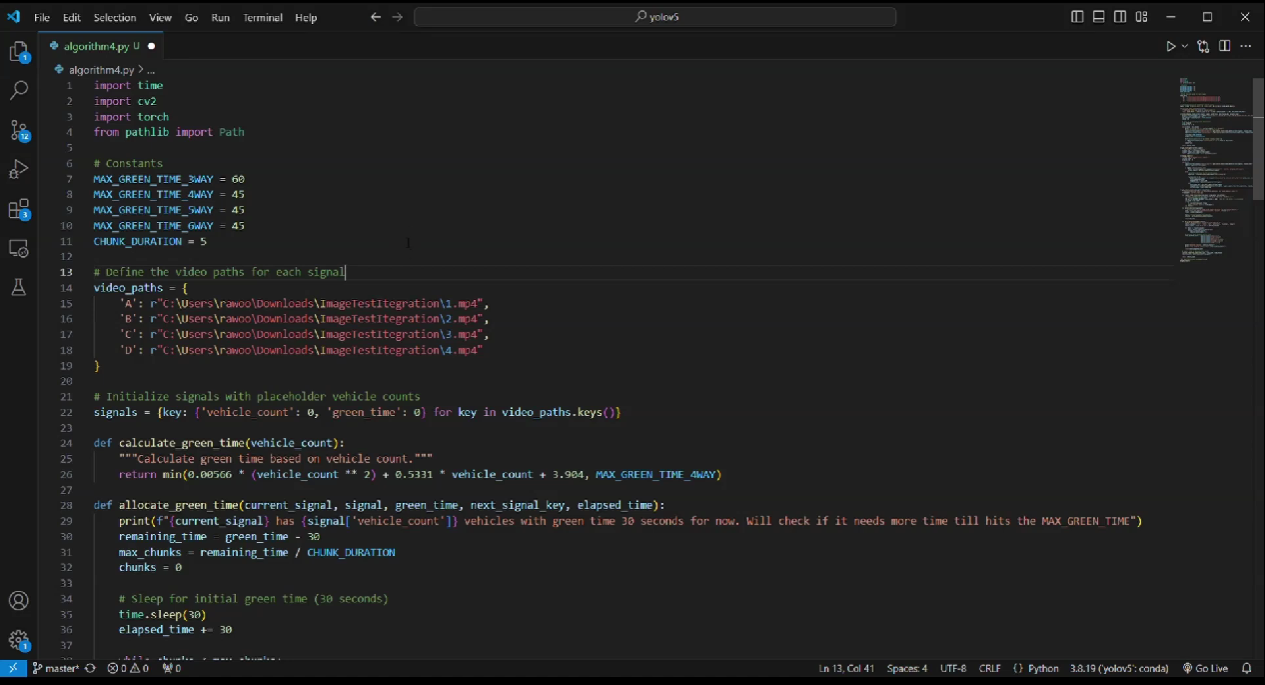Viewport: 1265px width, 685px height.
Task: Select the algorithm4.py editor tab
Action: (x=95, y=46)
